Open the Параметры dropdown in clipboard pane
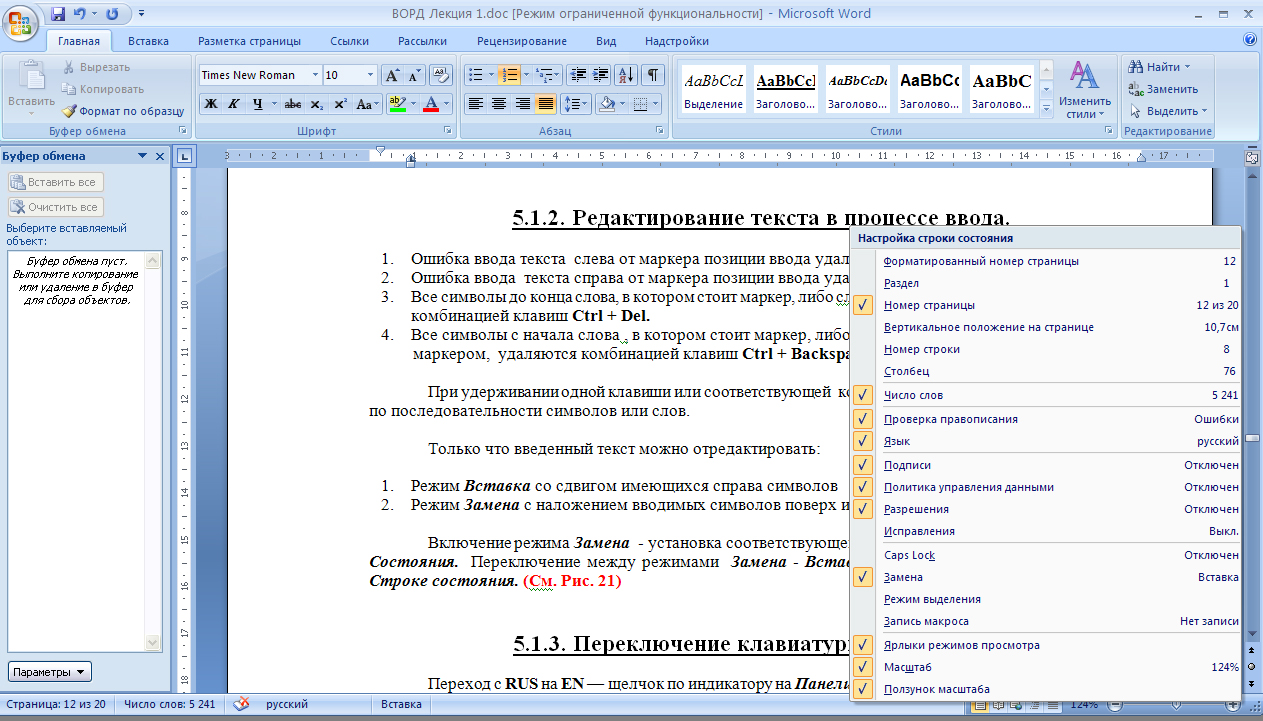This screenshot has width=1263, height=721. click(50, 672)
